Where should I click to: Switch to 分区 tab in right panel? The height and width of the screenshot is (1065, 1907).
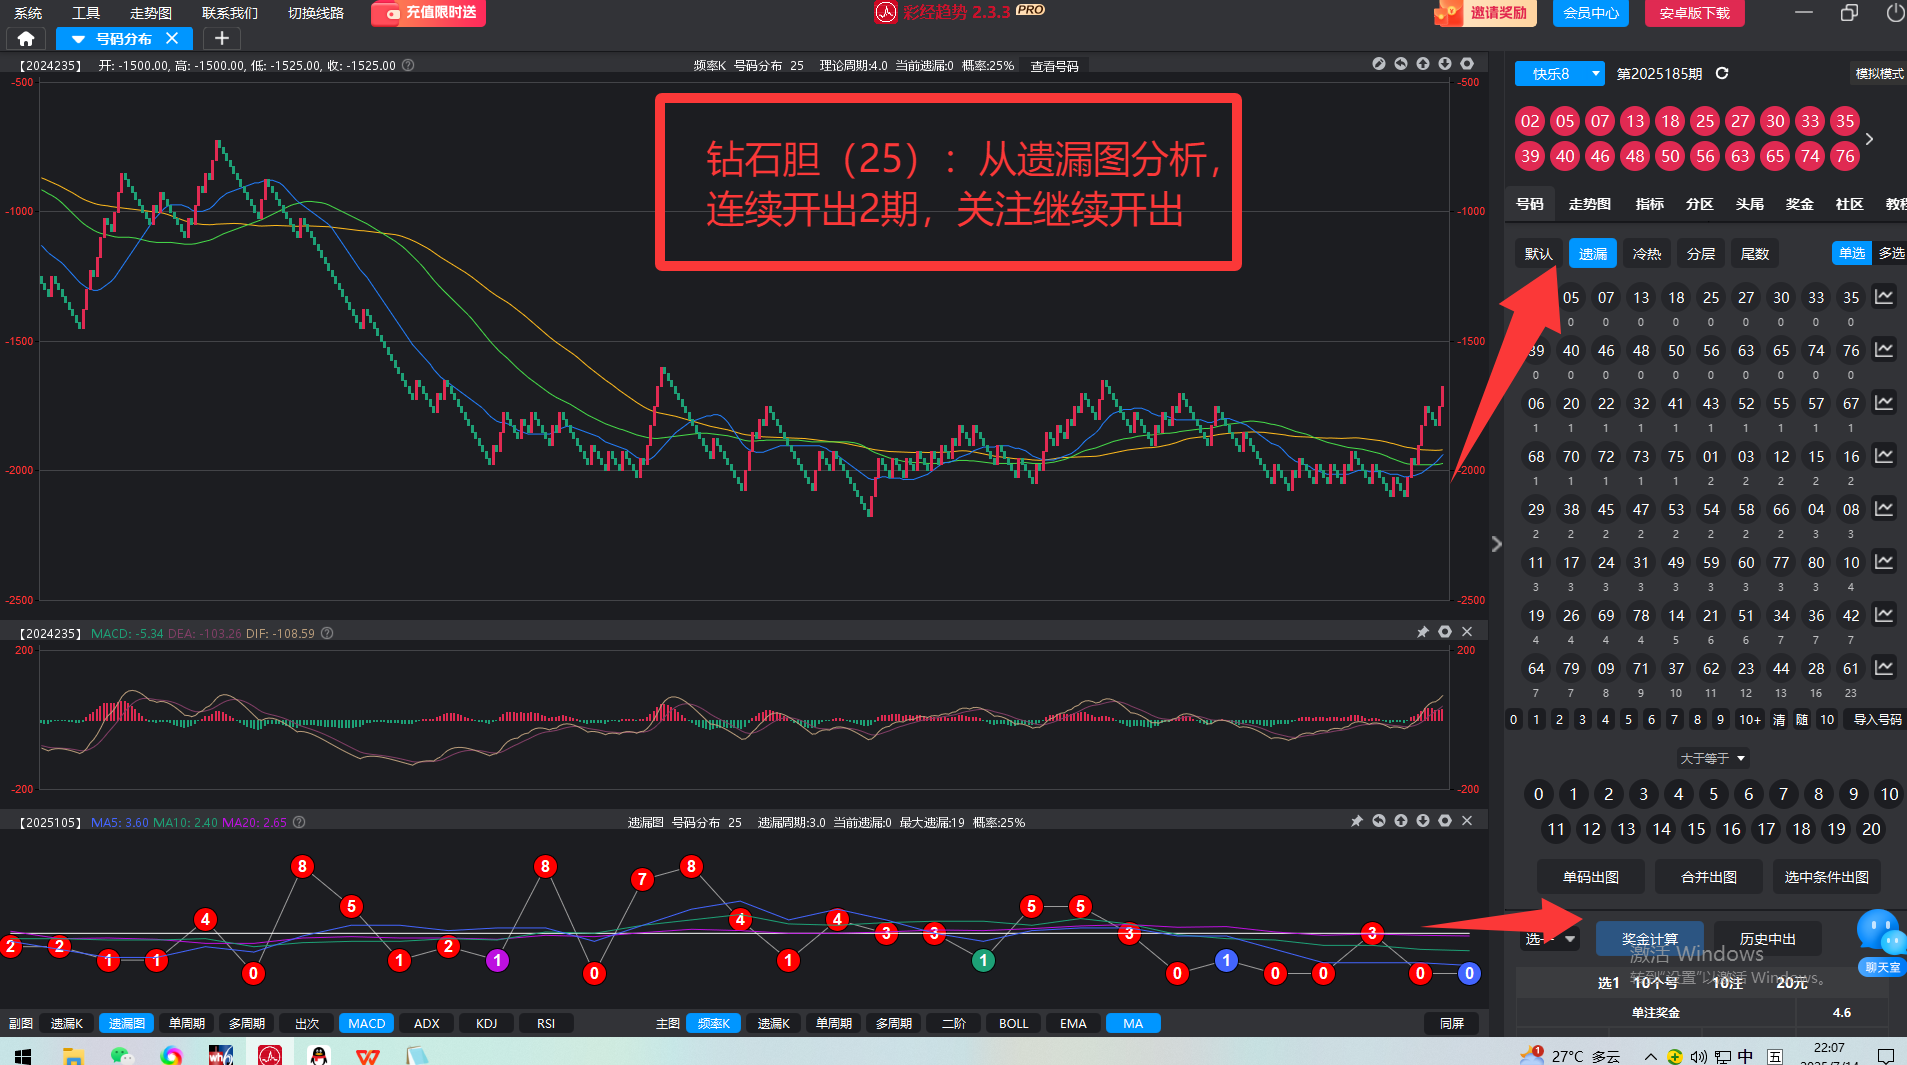pyautogui.click(x=1699, y=203)
